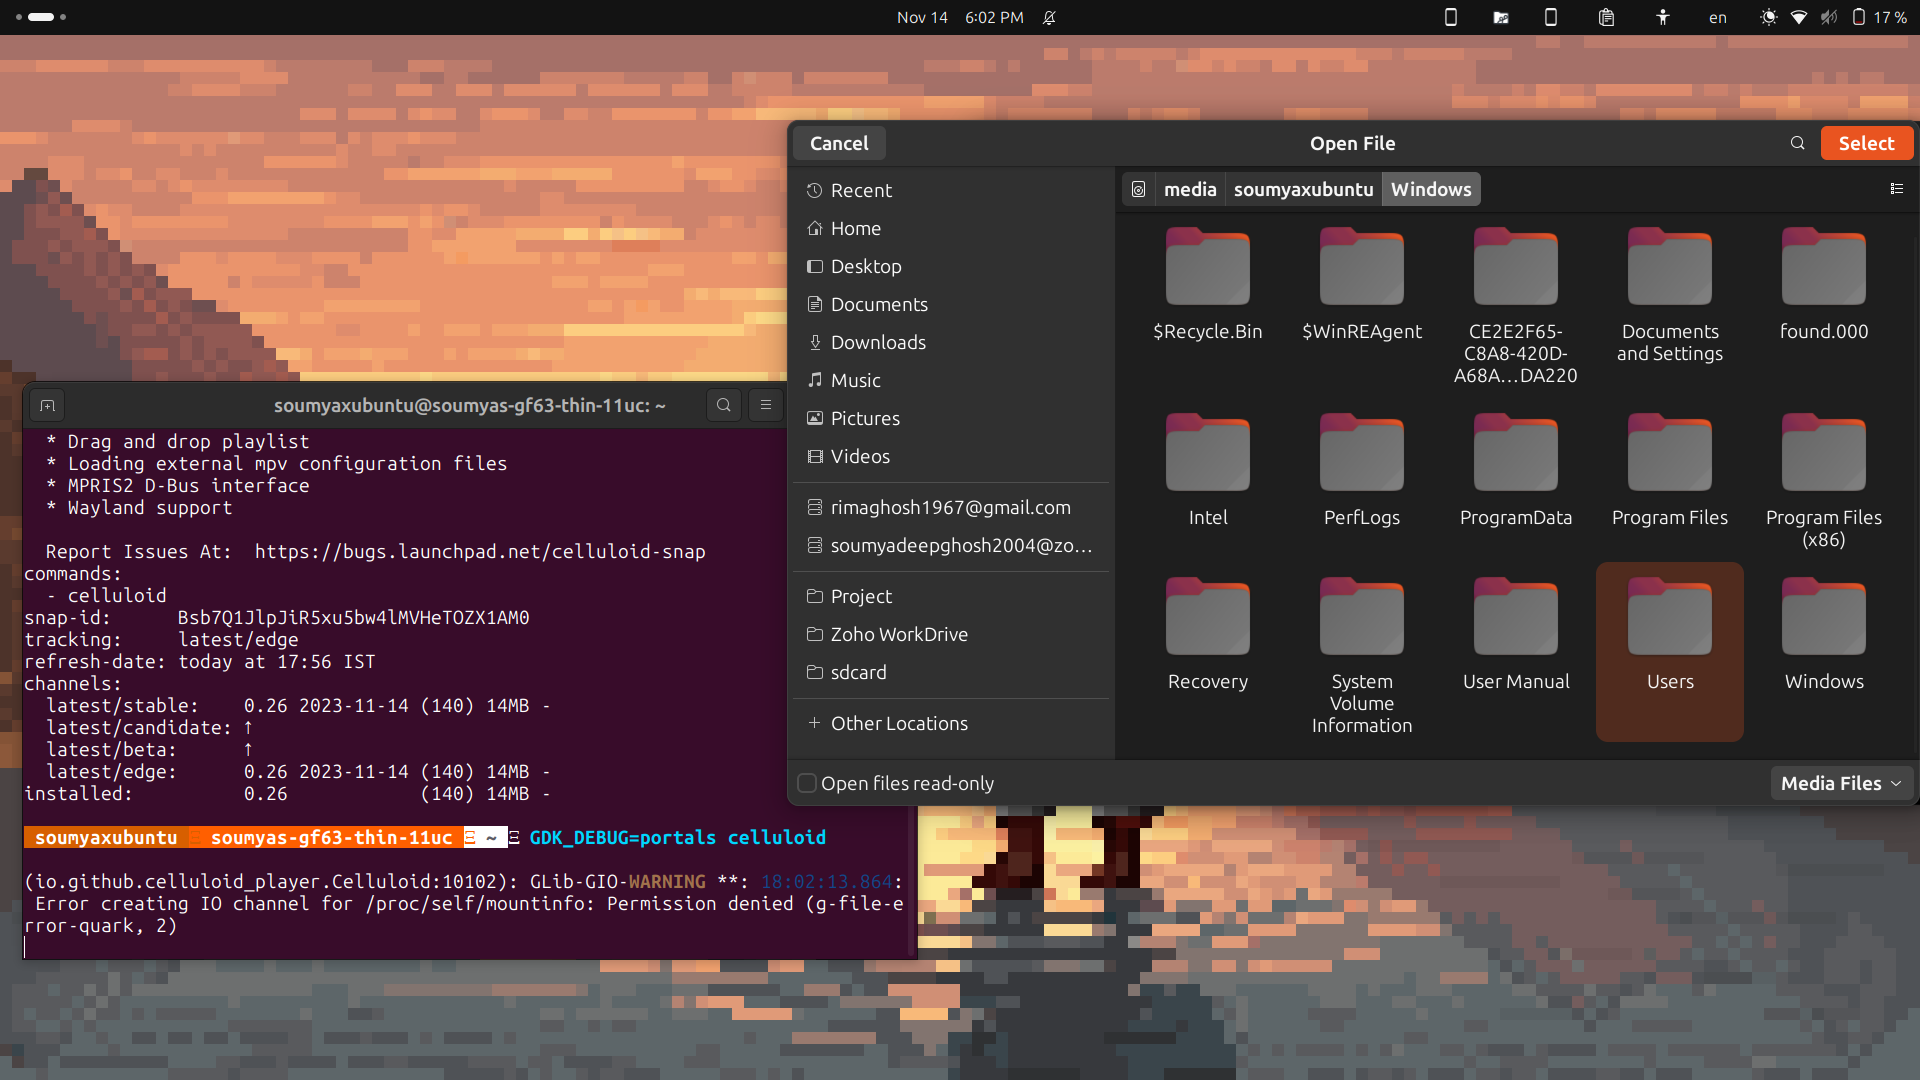
Task: Click the search icon in Open File dialog
Action: (x=1797, y=143)
